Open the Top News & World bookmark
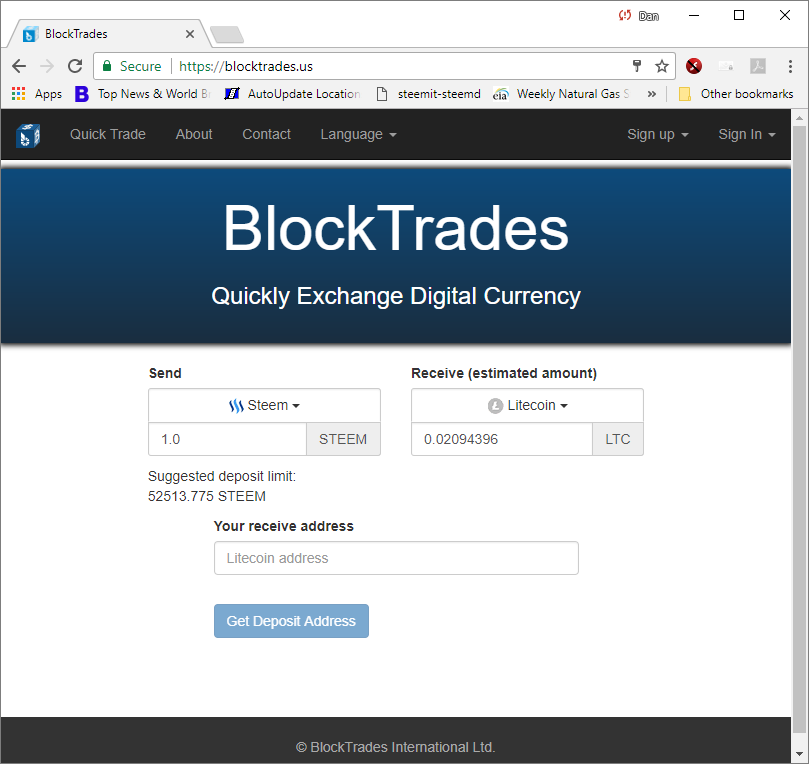This screenshot has height=764, width=809. [x=143, y=94]
